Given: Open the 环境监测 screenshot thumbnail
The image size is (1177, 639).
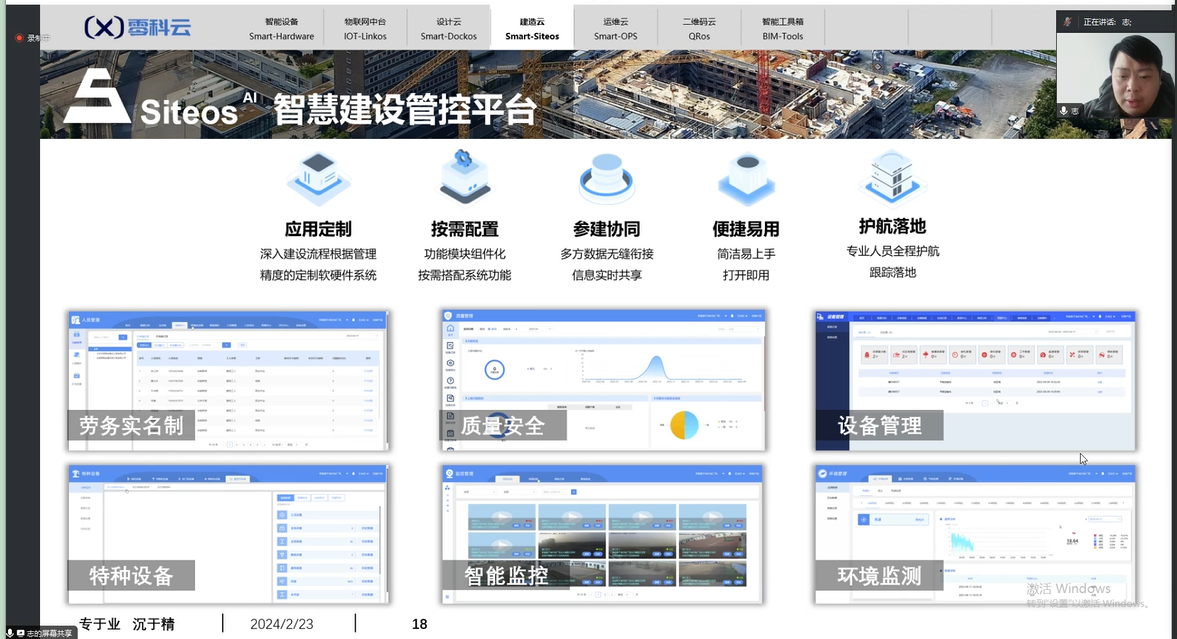Looking at the screenshot, I should pos(975,534).
